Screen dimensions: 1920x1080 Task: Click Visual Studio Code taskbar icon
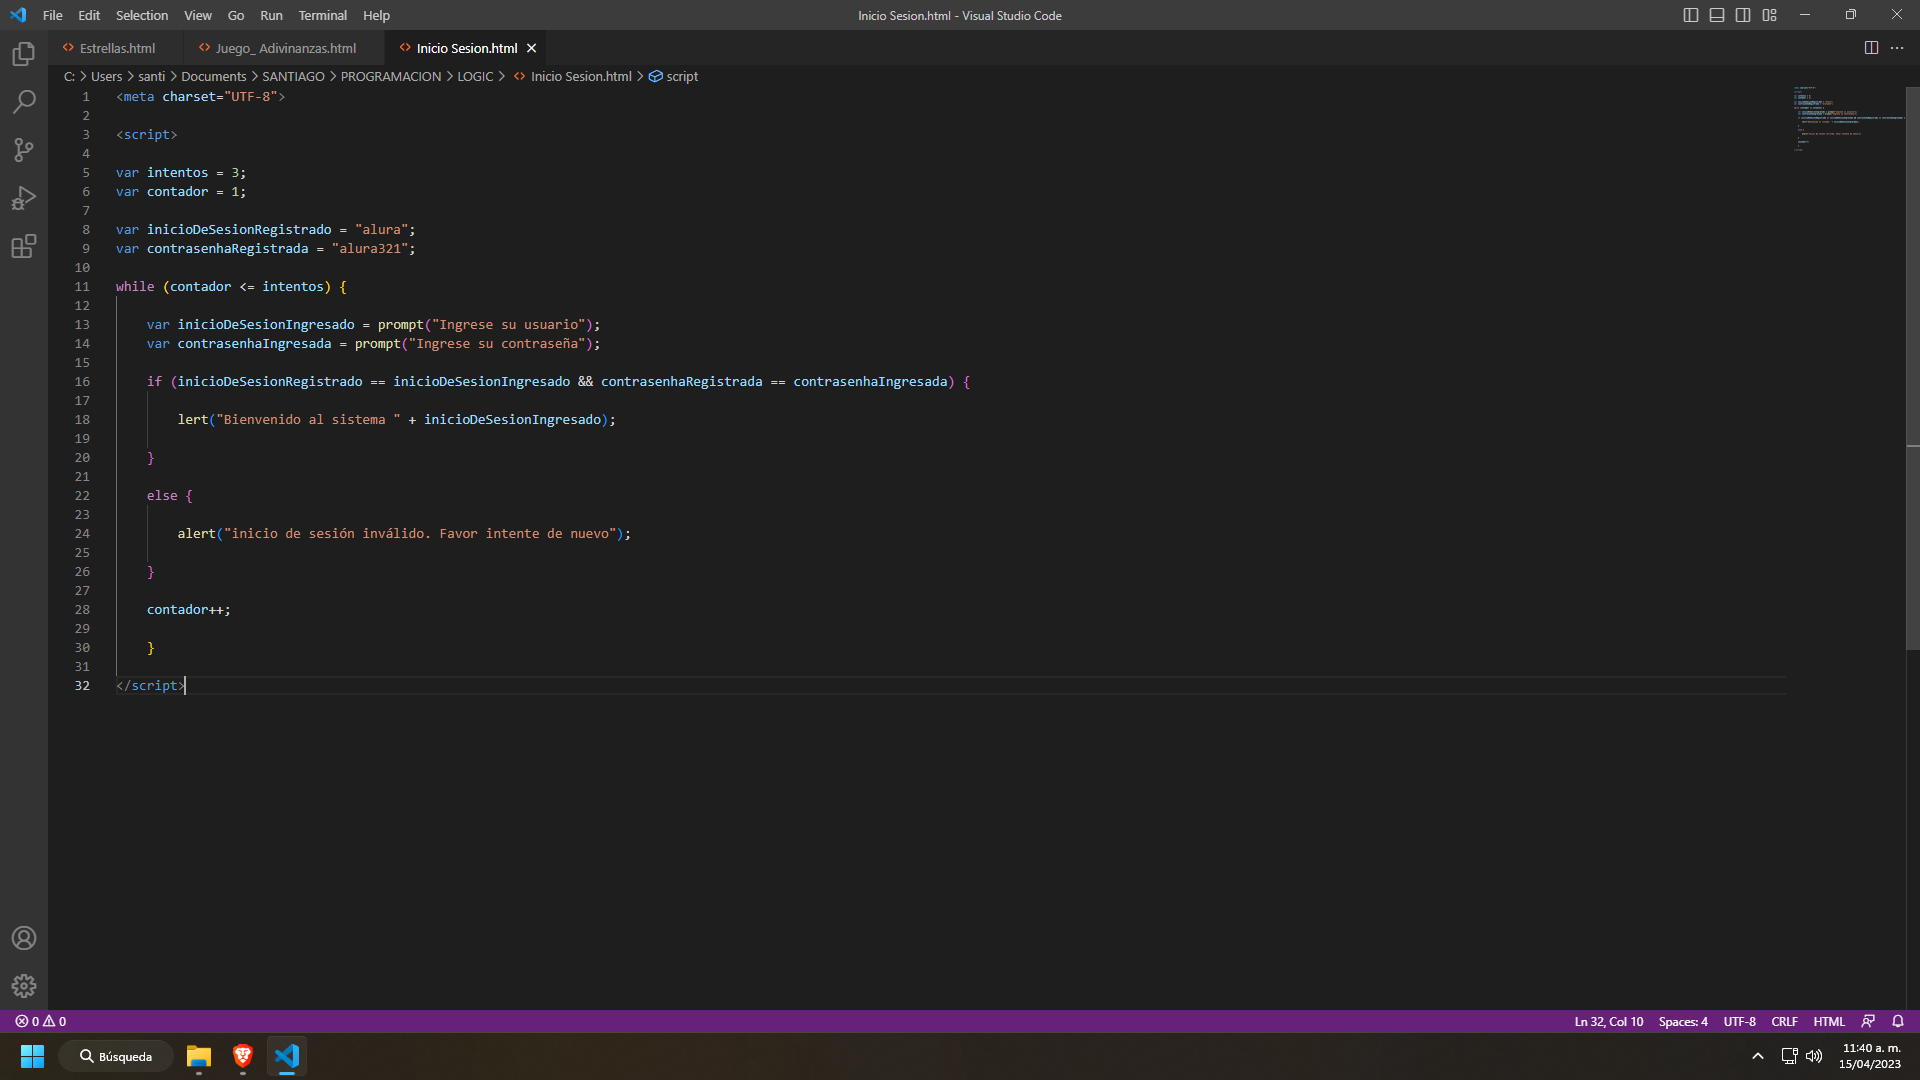287,1056
